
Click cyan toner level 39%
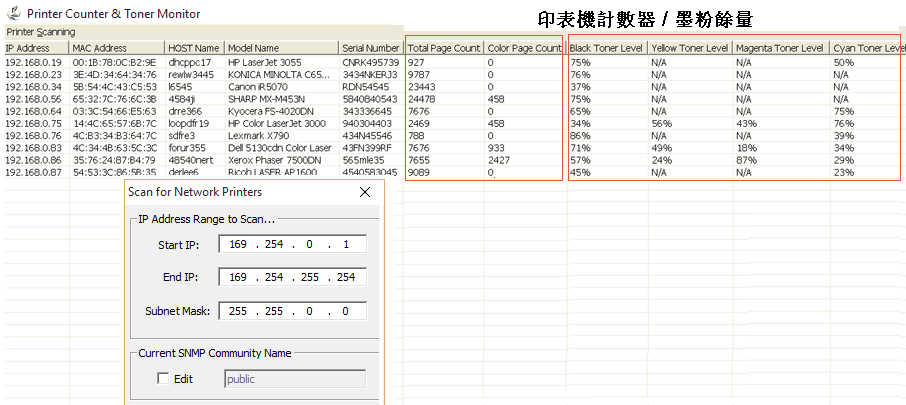point(844,136)
